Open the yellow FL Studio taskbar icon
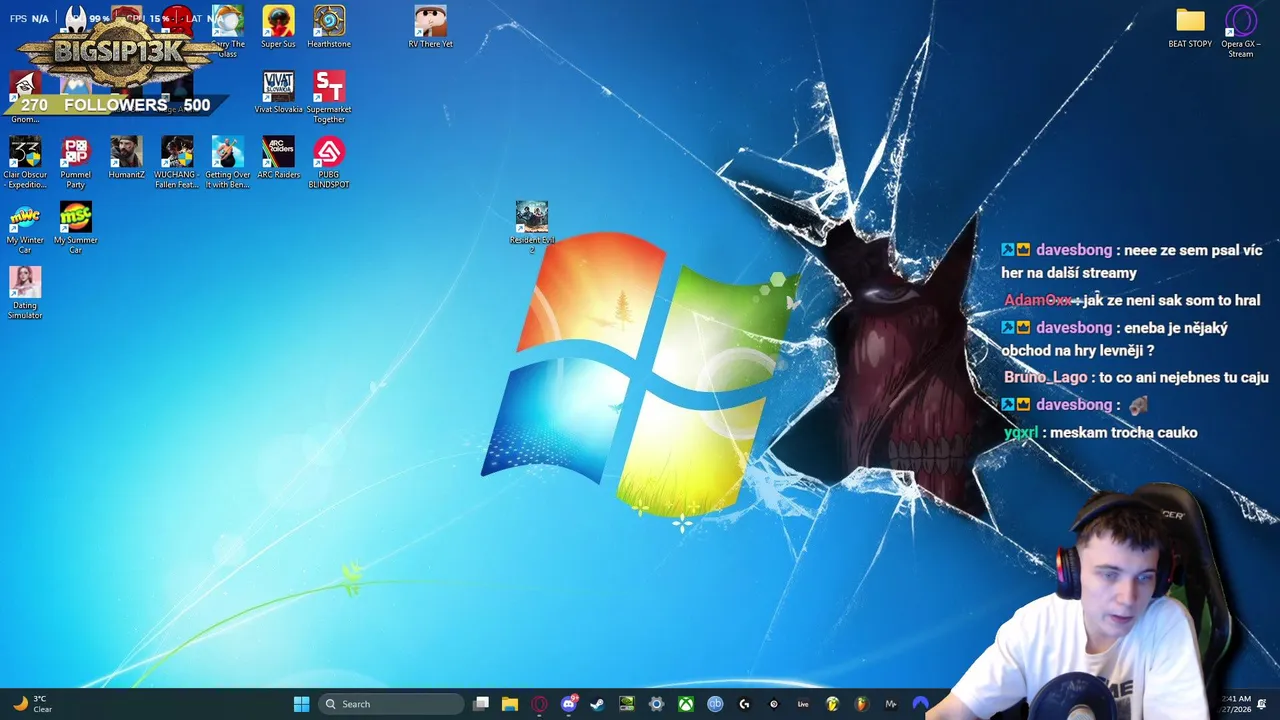The width and height of the screenshot is (1280, 720). [x=832, y=704]
